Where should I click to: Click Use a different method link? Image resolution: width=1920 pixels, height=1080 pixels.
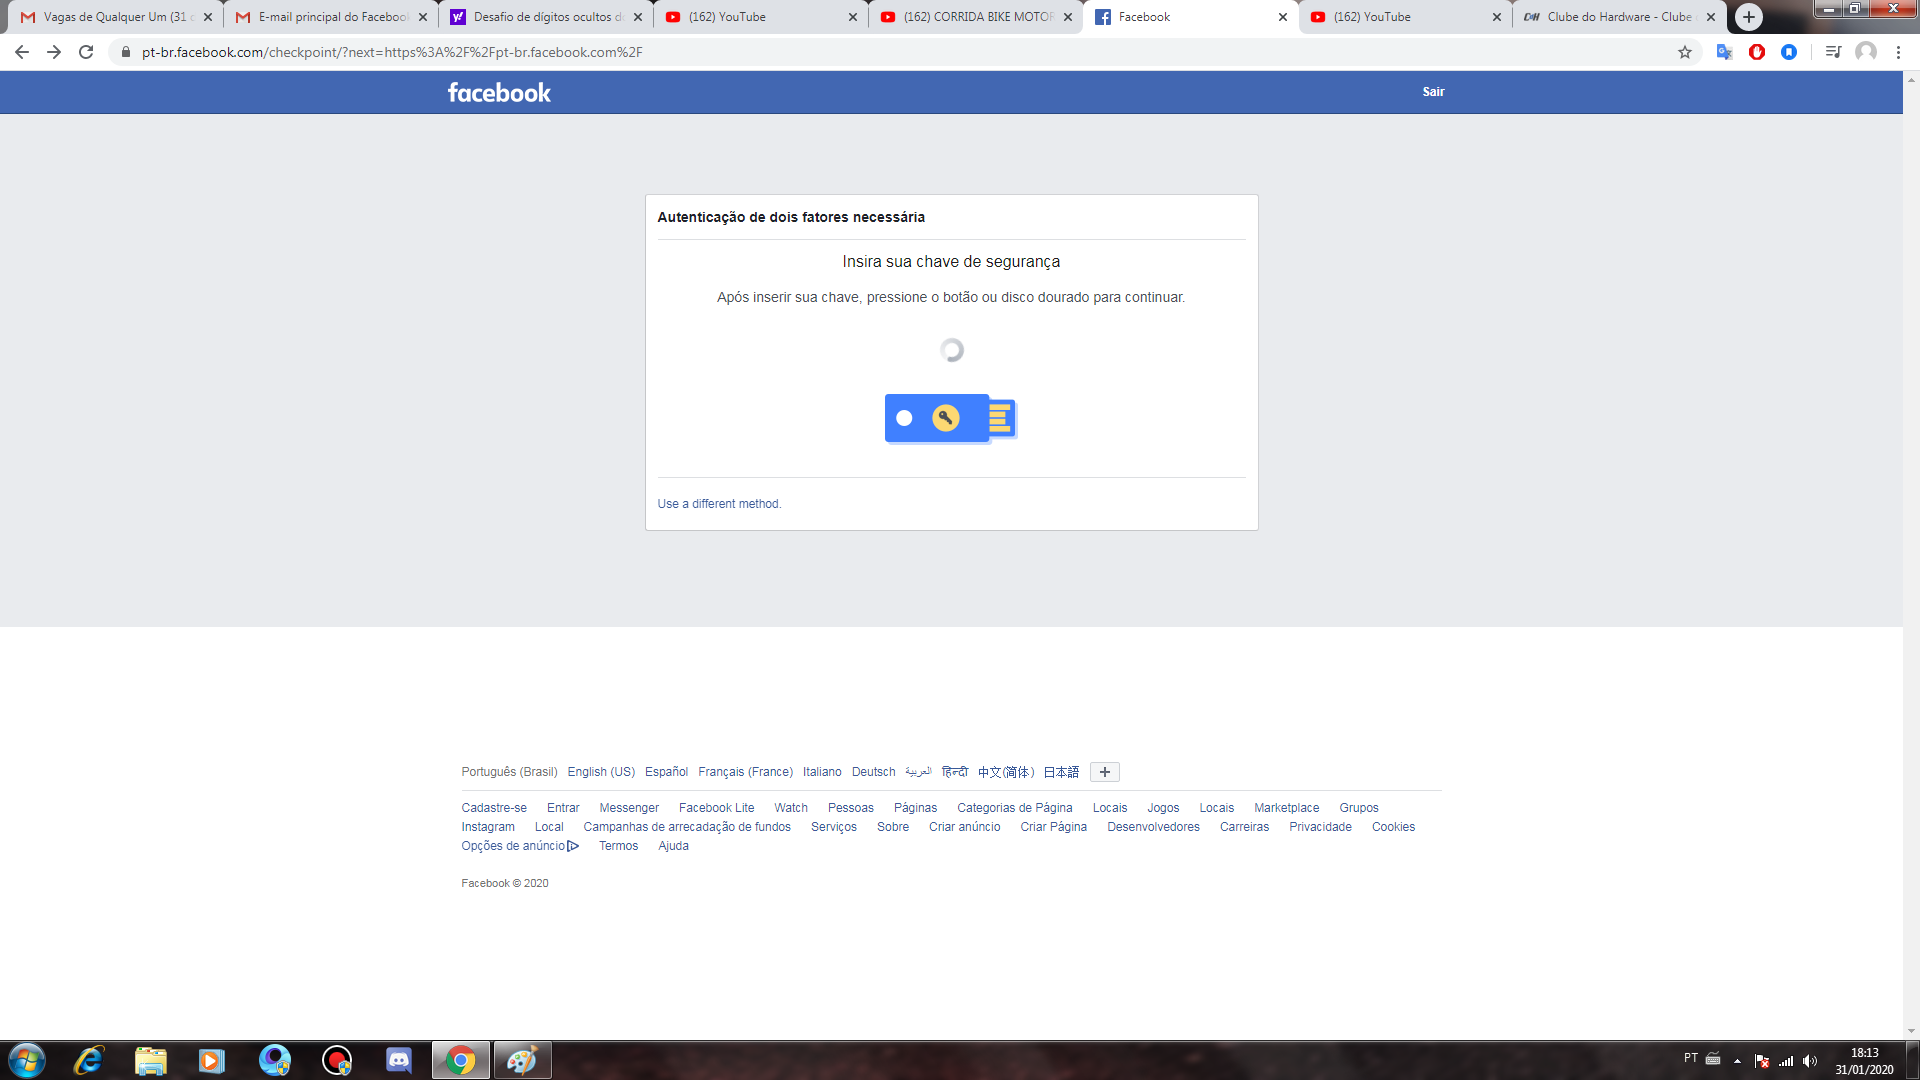pyautogui.click(x=719, y=504)
